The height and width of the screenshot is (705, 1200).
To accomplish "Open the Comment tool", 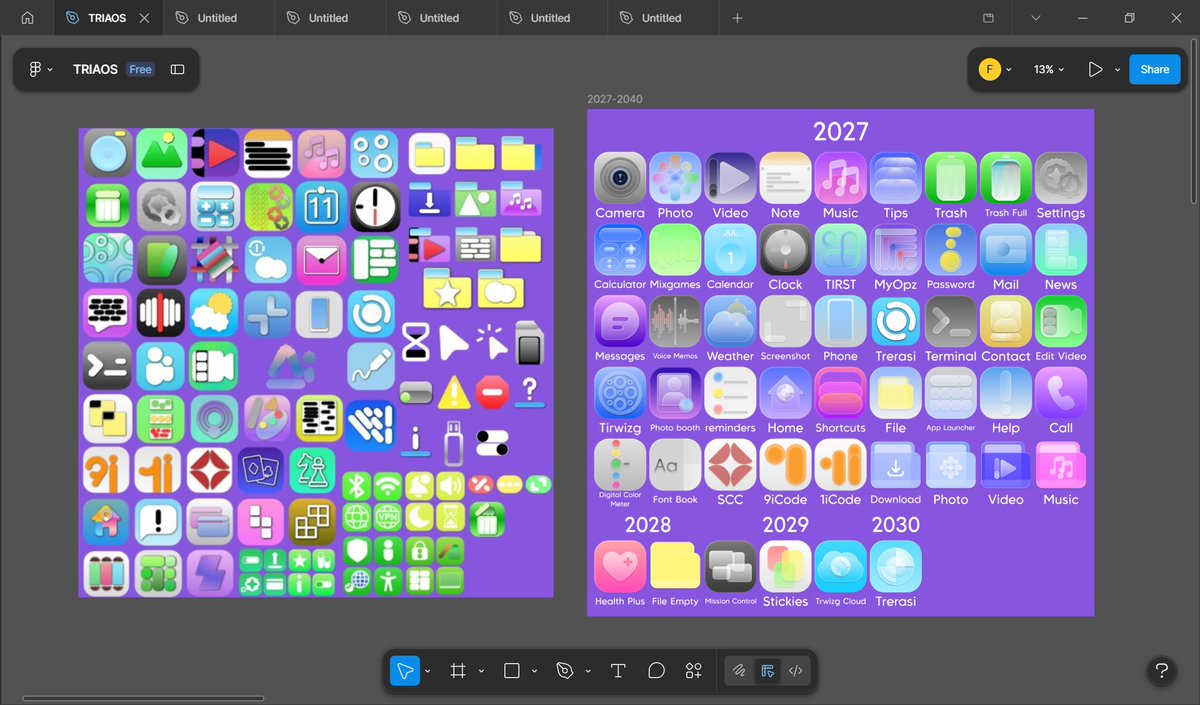I will (656, 670).
